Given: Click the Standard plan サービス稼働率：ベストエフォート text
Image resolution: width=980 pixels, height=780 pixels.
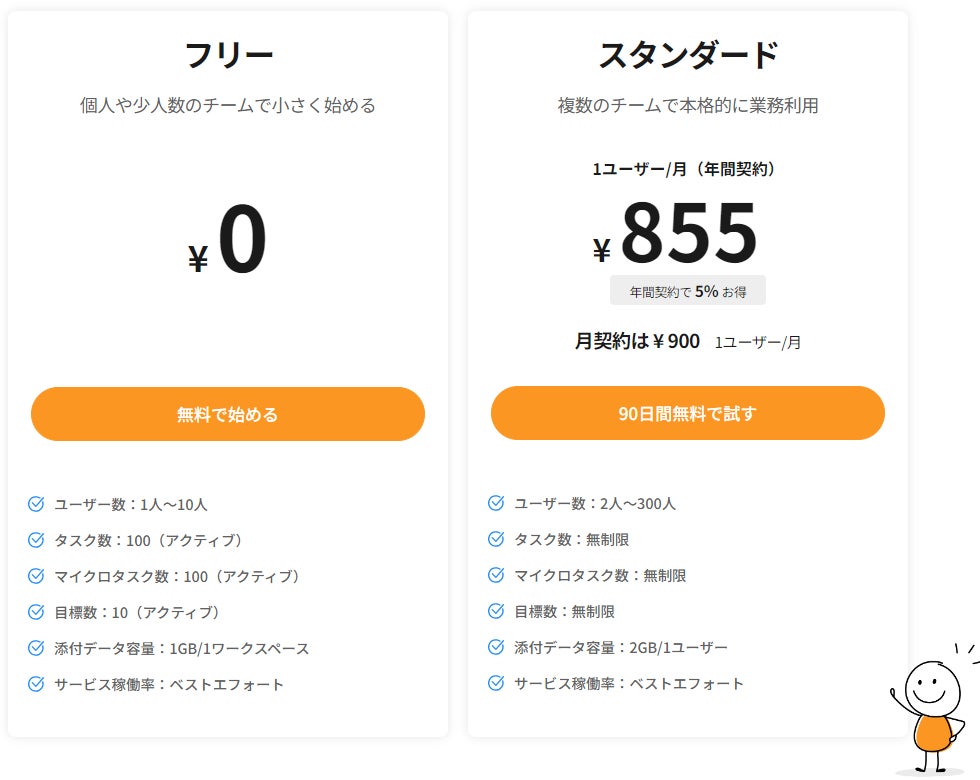Looking at the screenshot, I should click(x=629, y=684).
